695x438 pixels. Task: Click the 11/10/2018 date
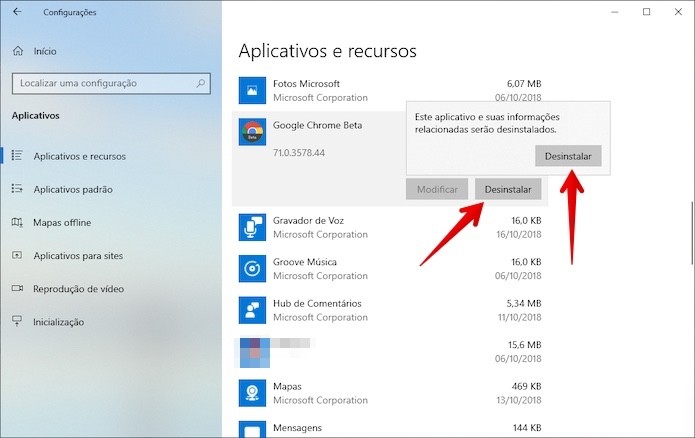(x=519, y=317)
